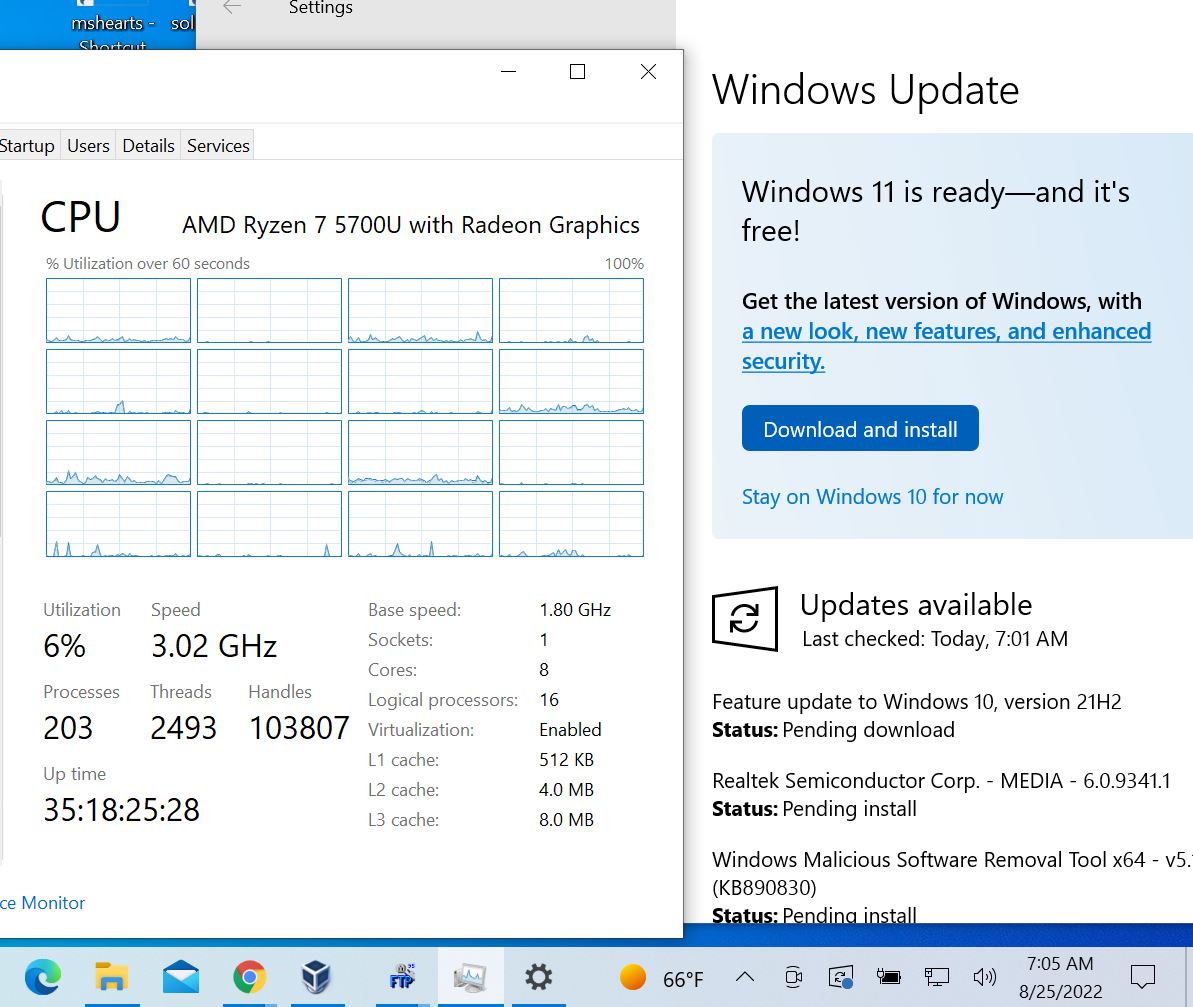Click the Task Manager taskbar icon
This screenshot has height=1007, width=1193.
tap(470, 977)
